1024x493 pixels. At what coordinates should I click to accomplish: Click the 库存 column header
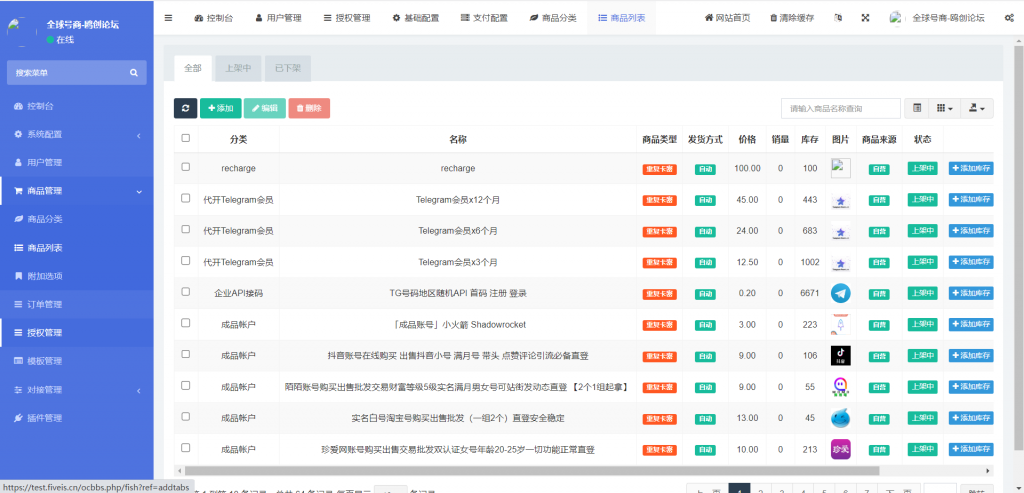(810, 139)
